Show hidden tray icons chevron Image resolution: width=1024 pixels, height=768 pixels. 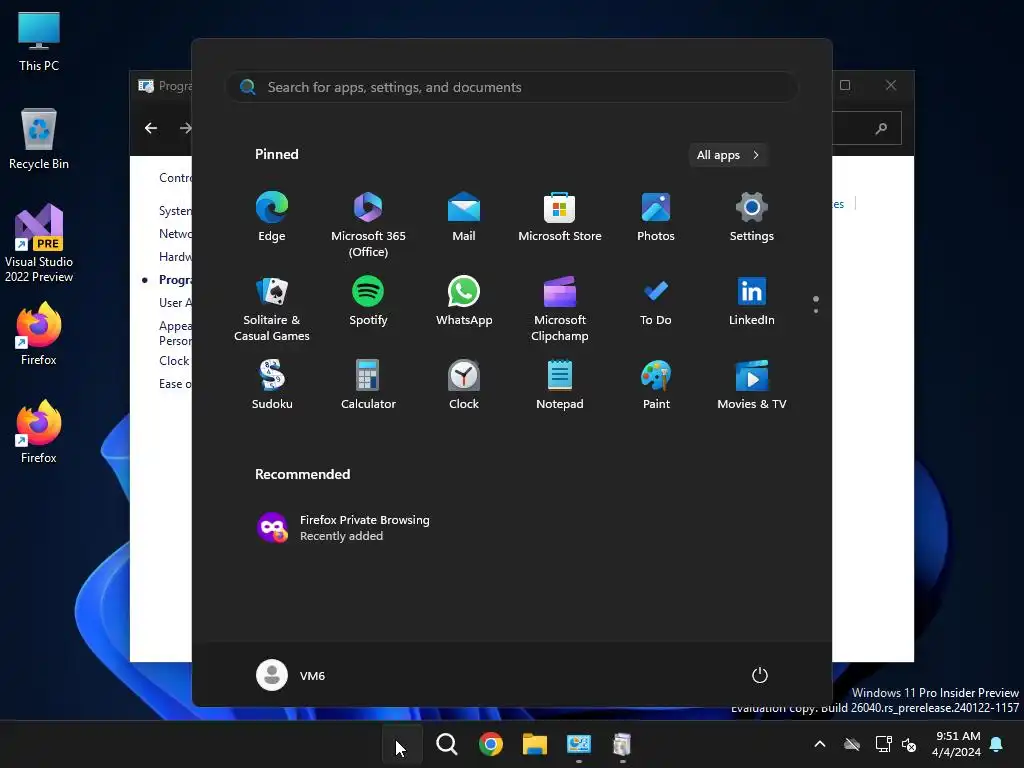[x=820, y=744]
